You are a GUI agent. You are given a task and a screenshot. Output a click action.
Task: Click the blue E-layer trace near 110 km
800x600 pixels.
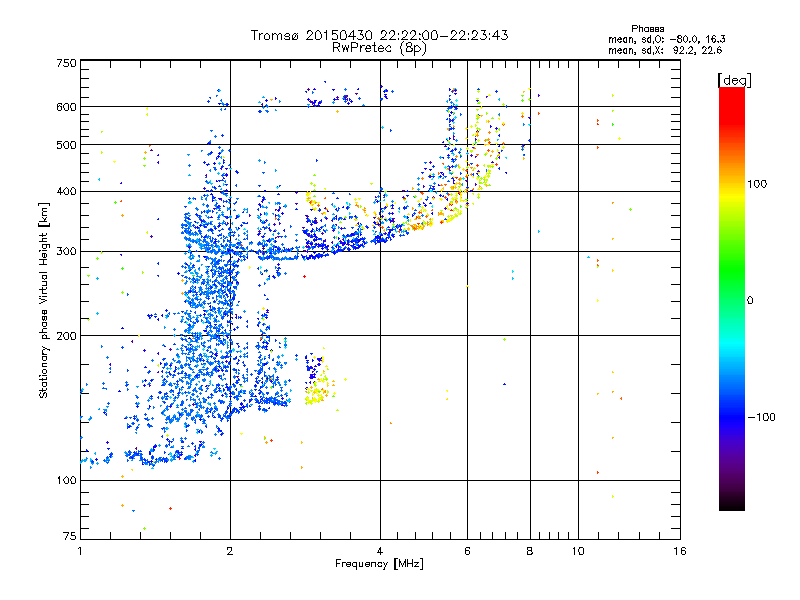(153, 457)
